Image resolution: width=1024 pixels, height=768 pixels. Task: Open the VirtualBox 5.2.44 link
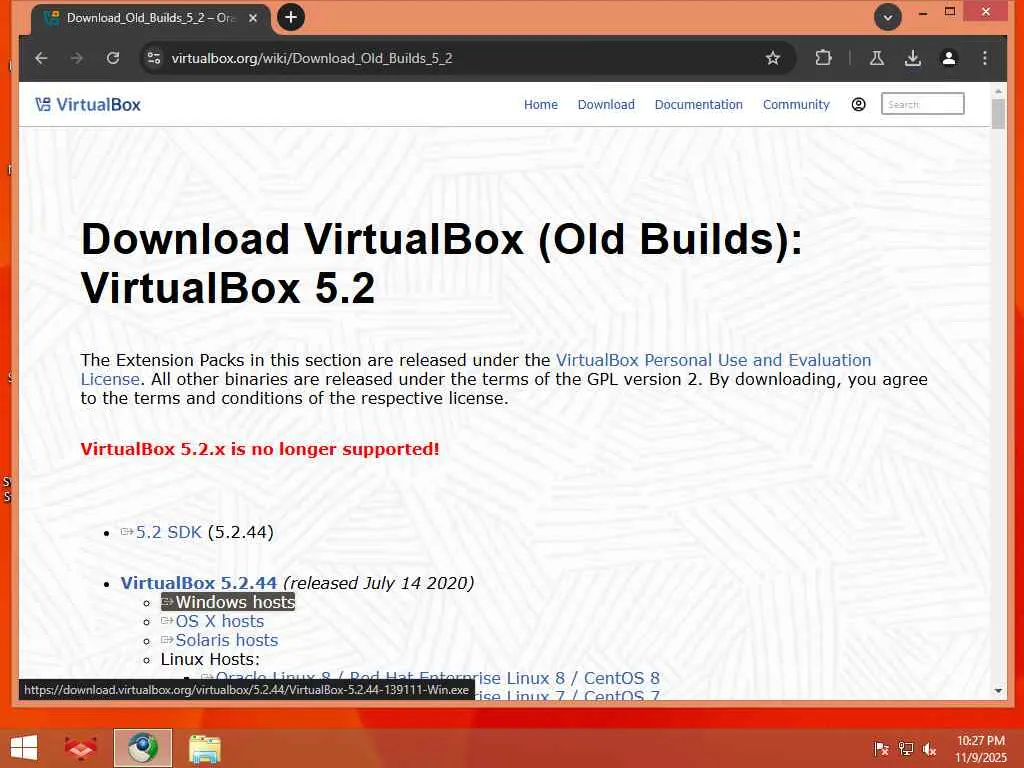click(x=199, y=583)
